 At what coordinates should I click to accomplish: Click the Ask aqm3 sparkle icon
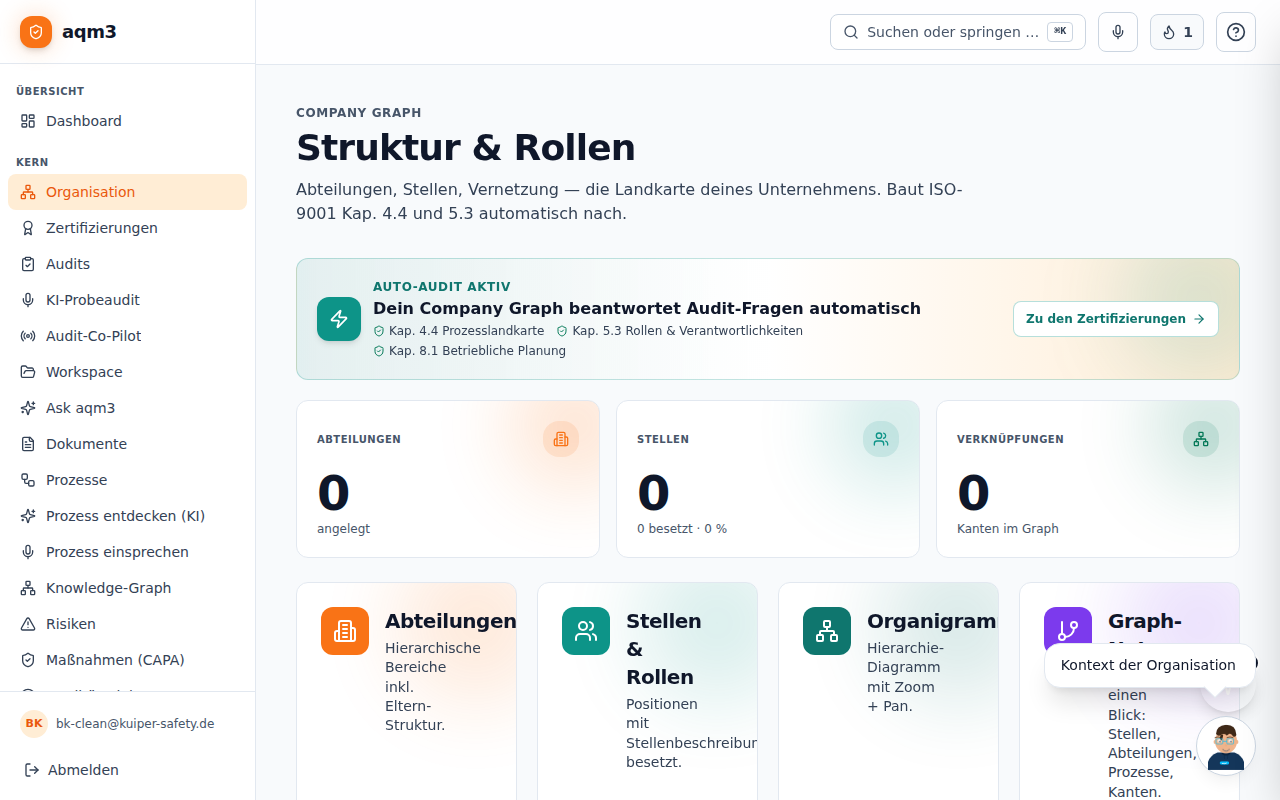pyautogui.click(x=28, y=408)
